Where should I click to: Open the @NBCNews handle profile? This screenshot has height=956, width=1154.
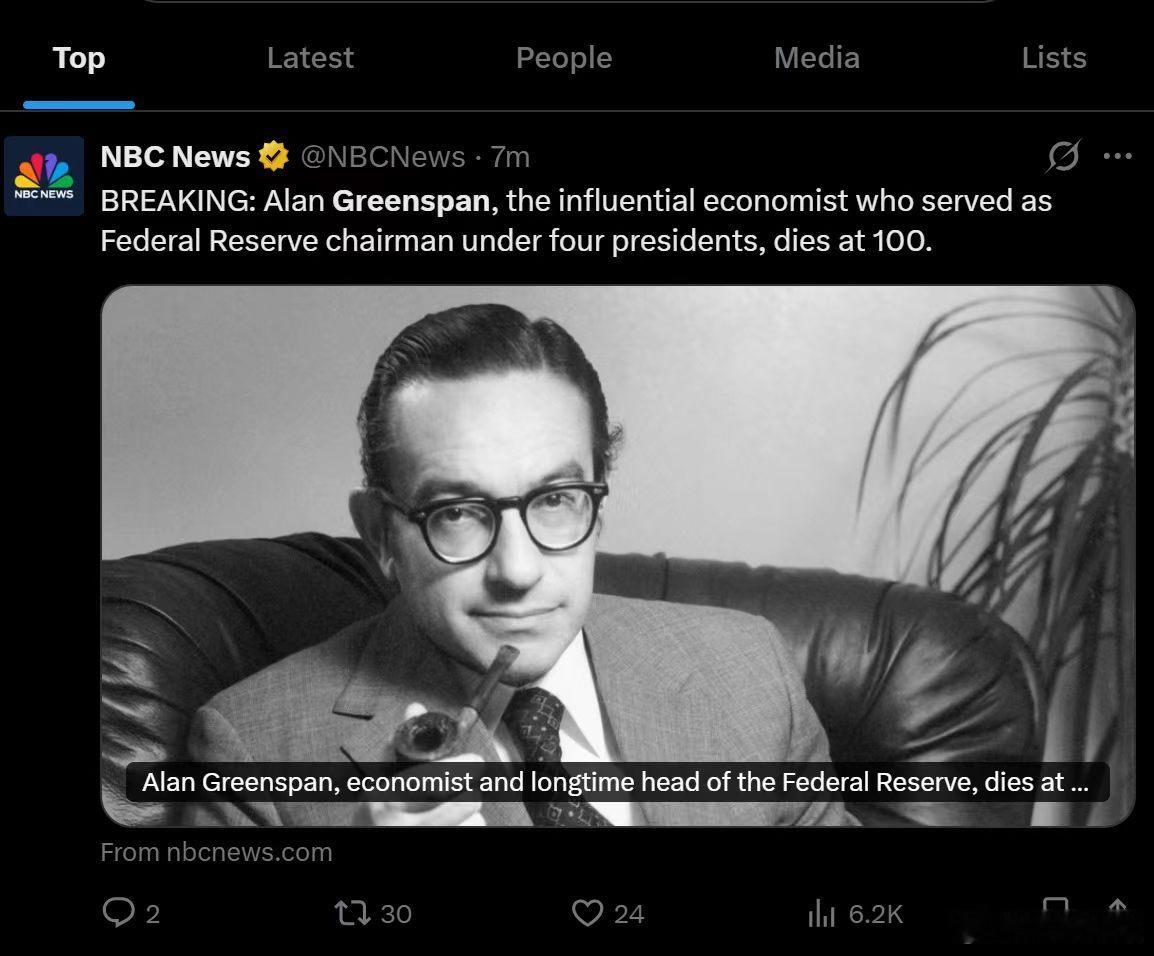pyautogui.click(x=383, y=157)
